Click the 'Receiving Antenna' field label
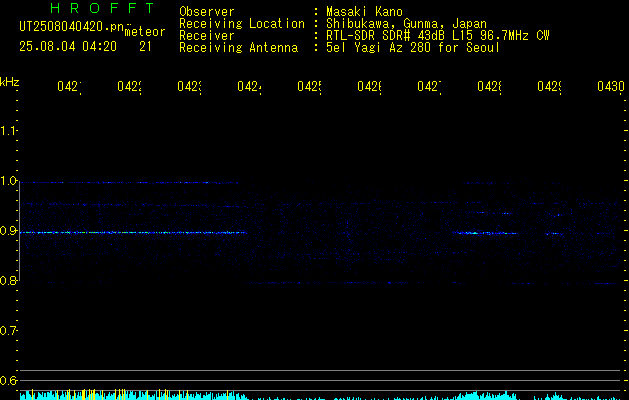Viewport: 629px width, 400px height. coord(238,48)
